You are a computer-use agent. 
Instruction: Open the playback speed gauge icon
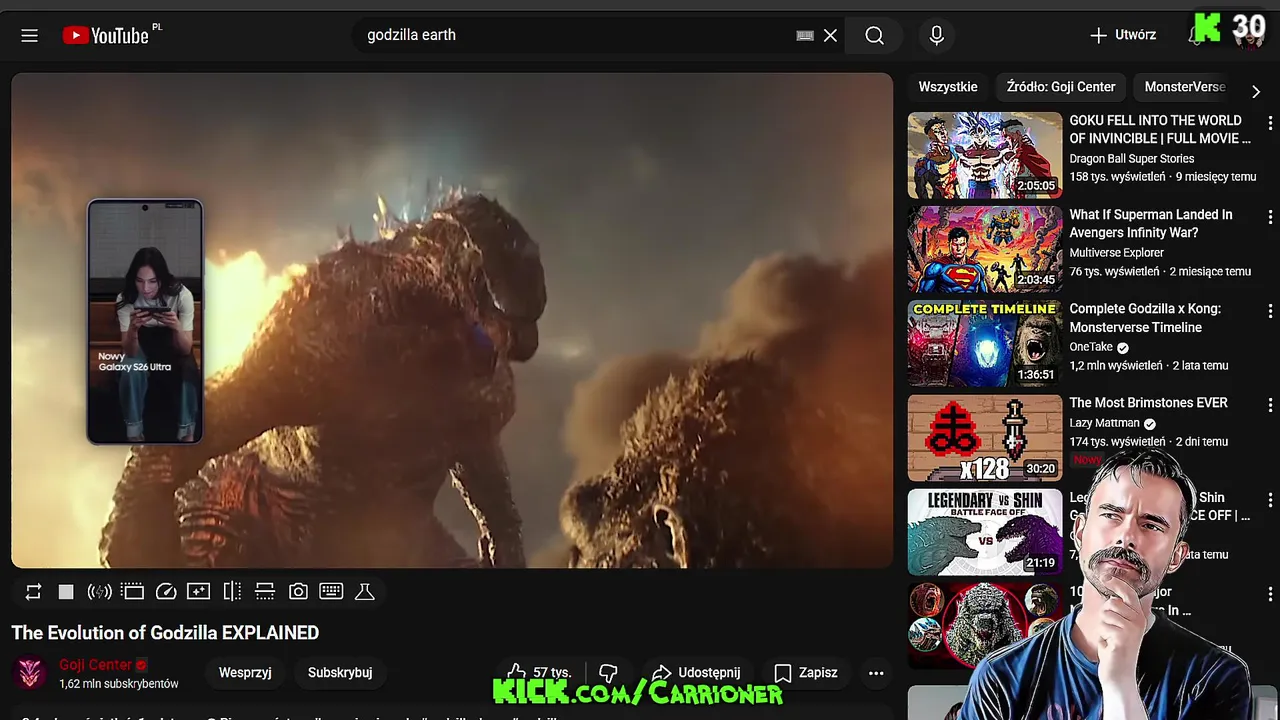click(166, 592)
